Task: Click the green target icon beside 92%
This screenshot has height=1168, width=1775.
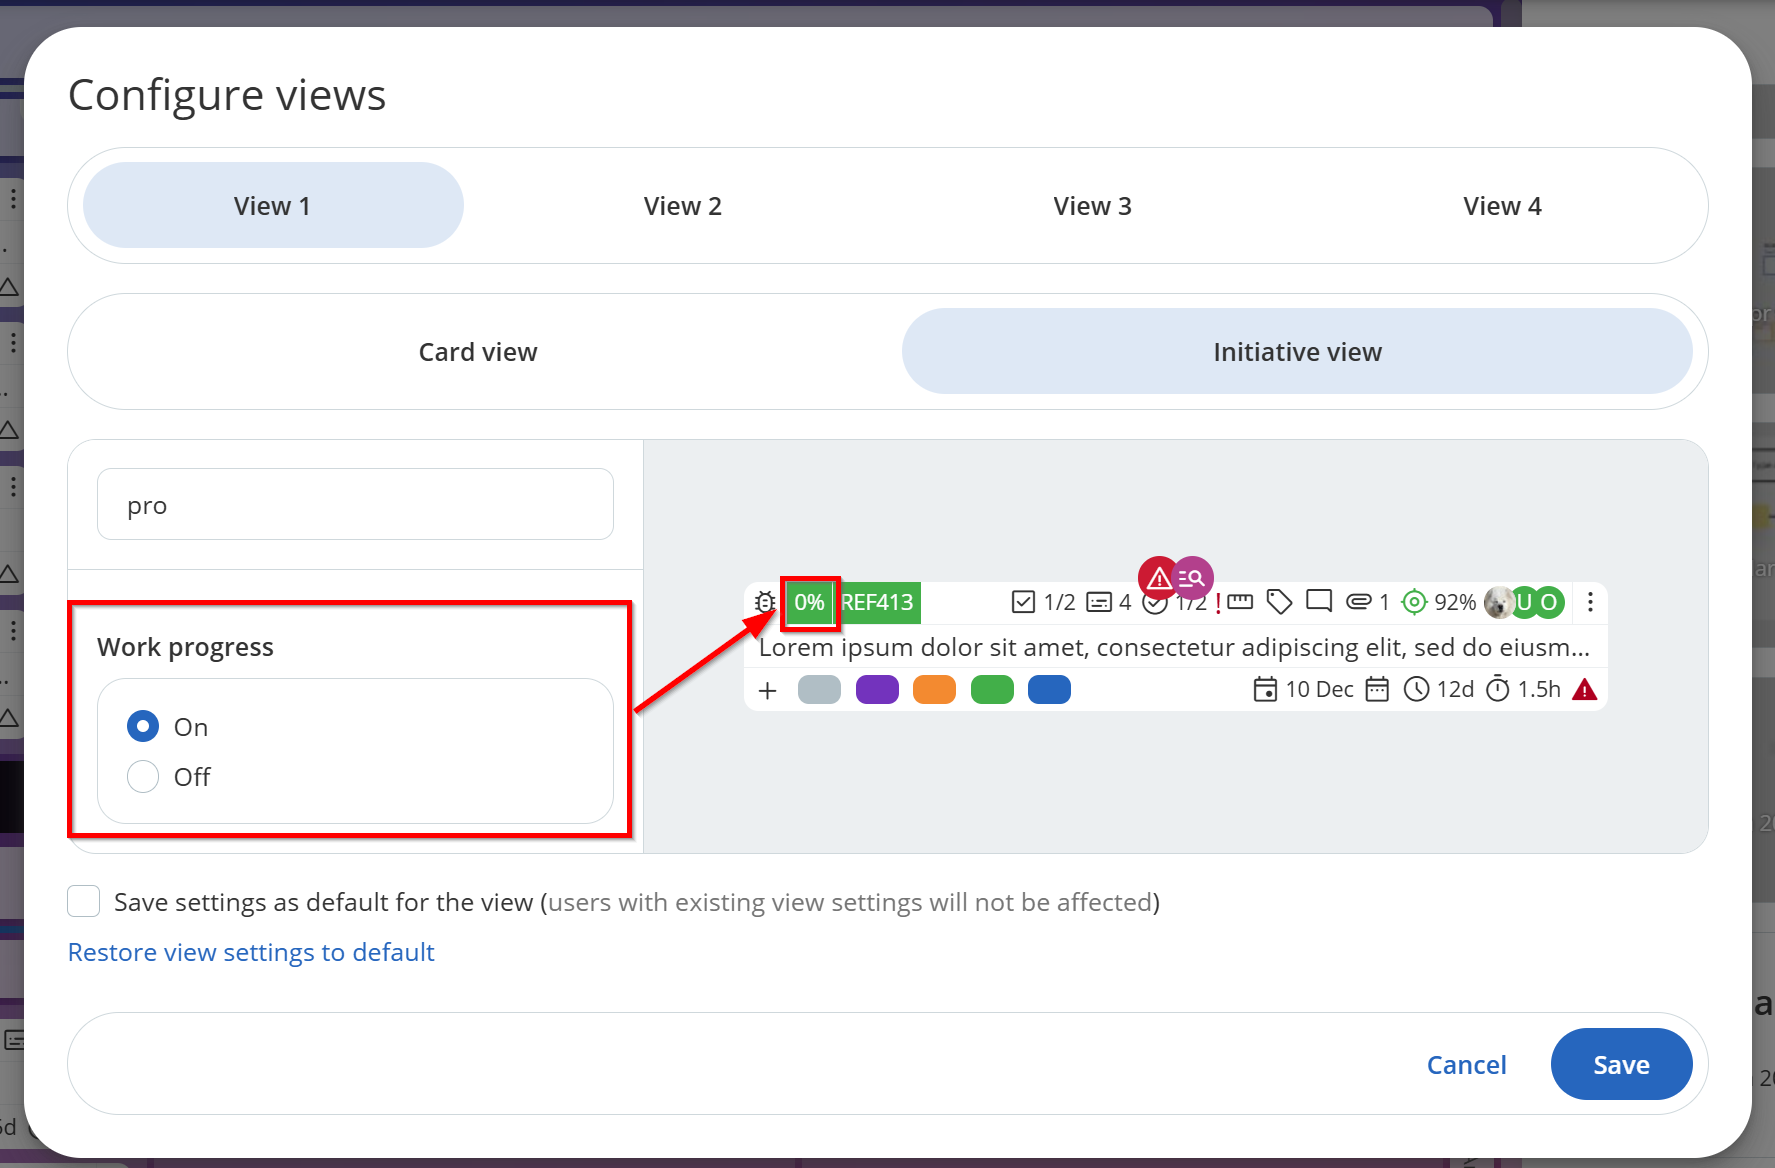Action: pos(1413,602)
